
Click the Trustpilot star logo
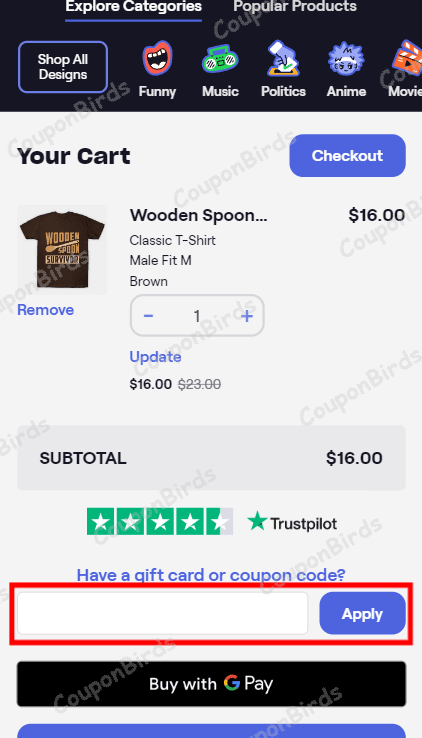click(292, 522)
